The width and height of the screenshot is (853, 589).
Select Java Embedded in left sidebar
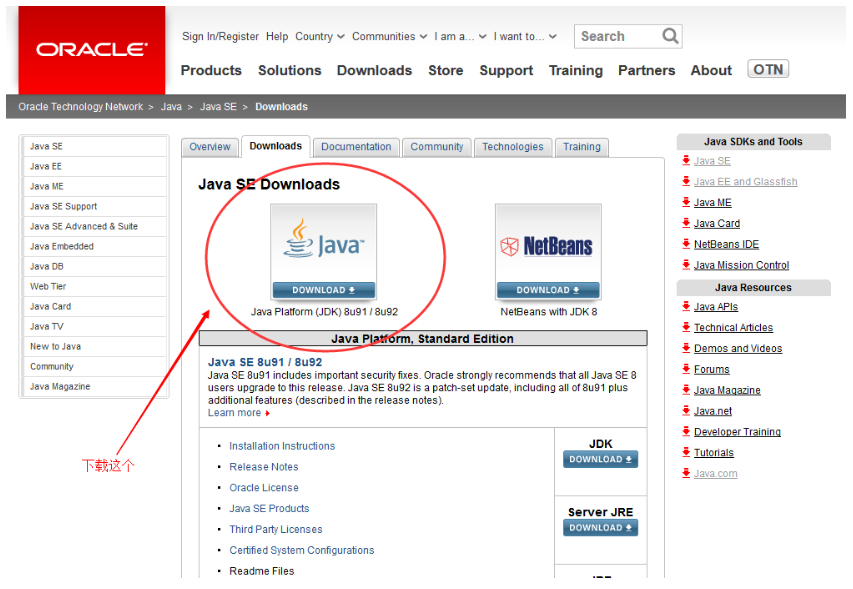pyautogui.click(x=95, y=246)
